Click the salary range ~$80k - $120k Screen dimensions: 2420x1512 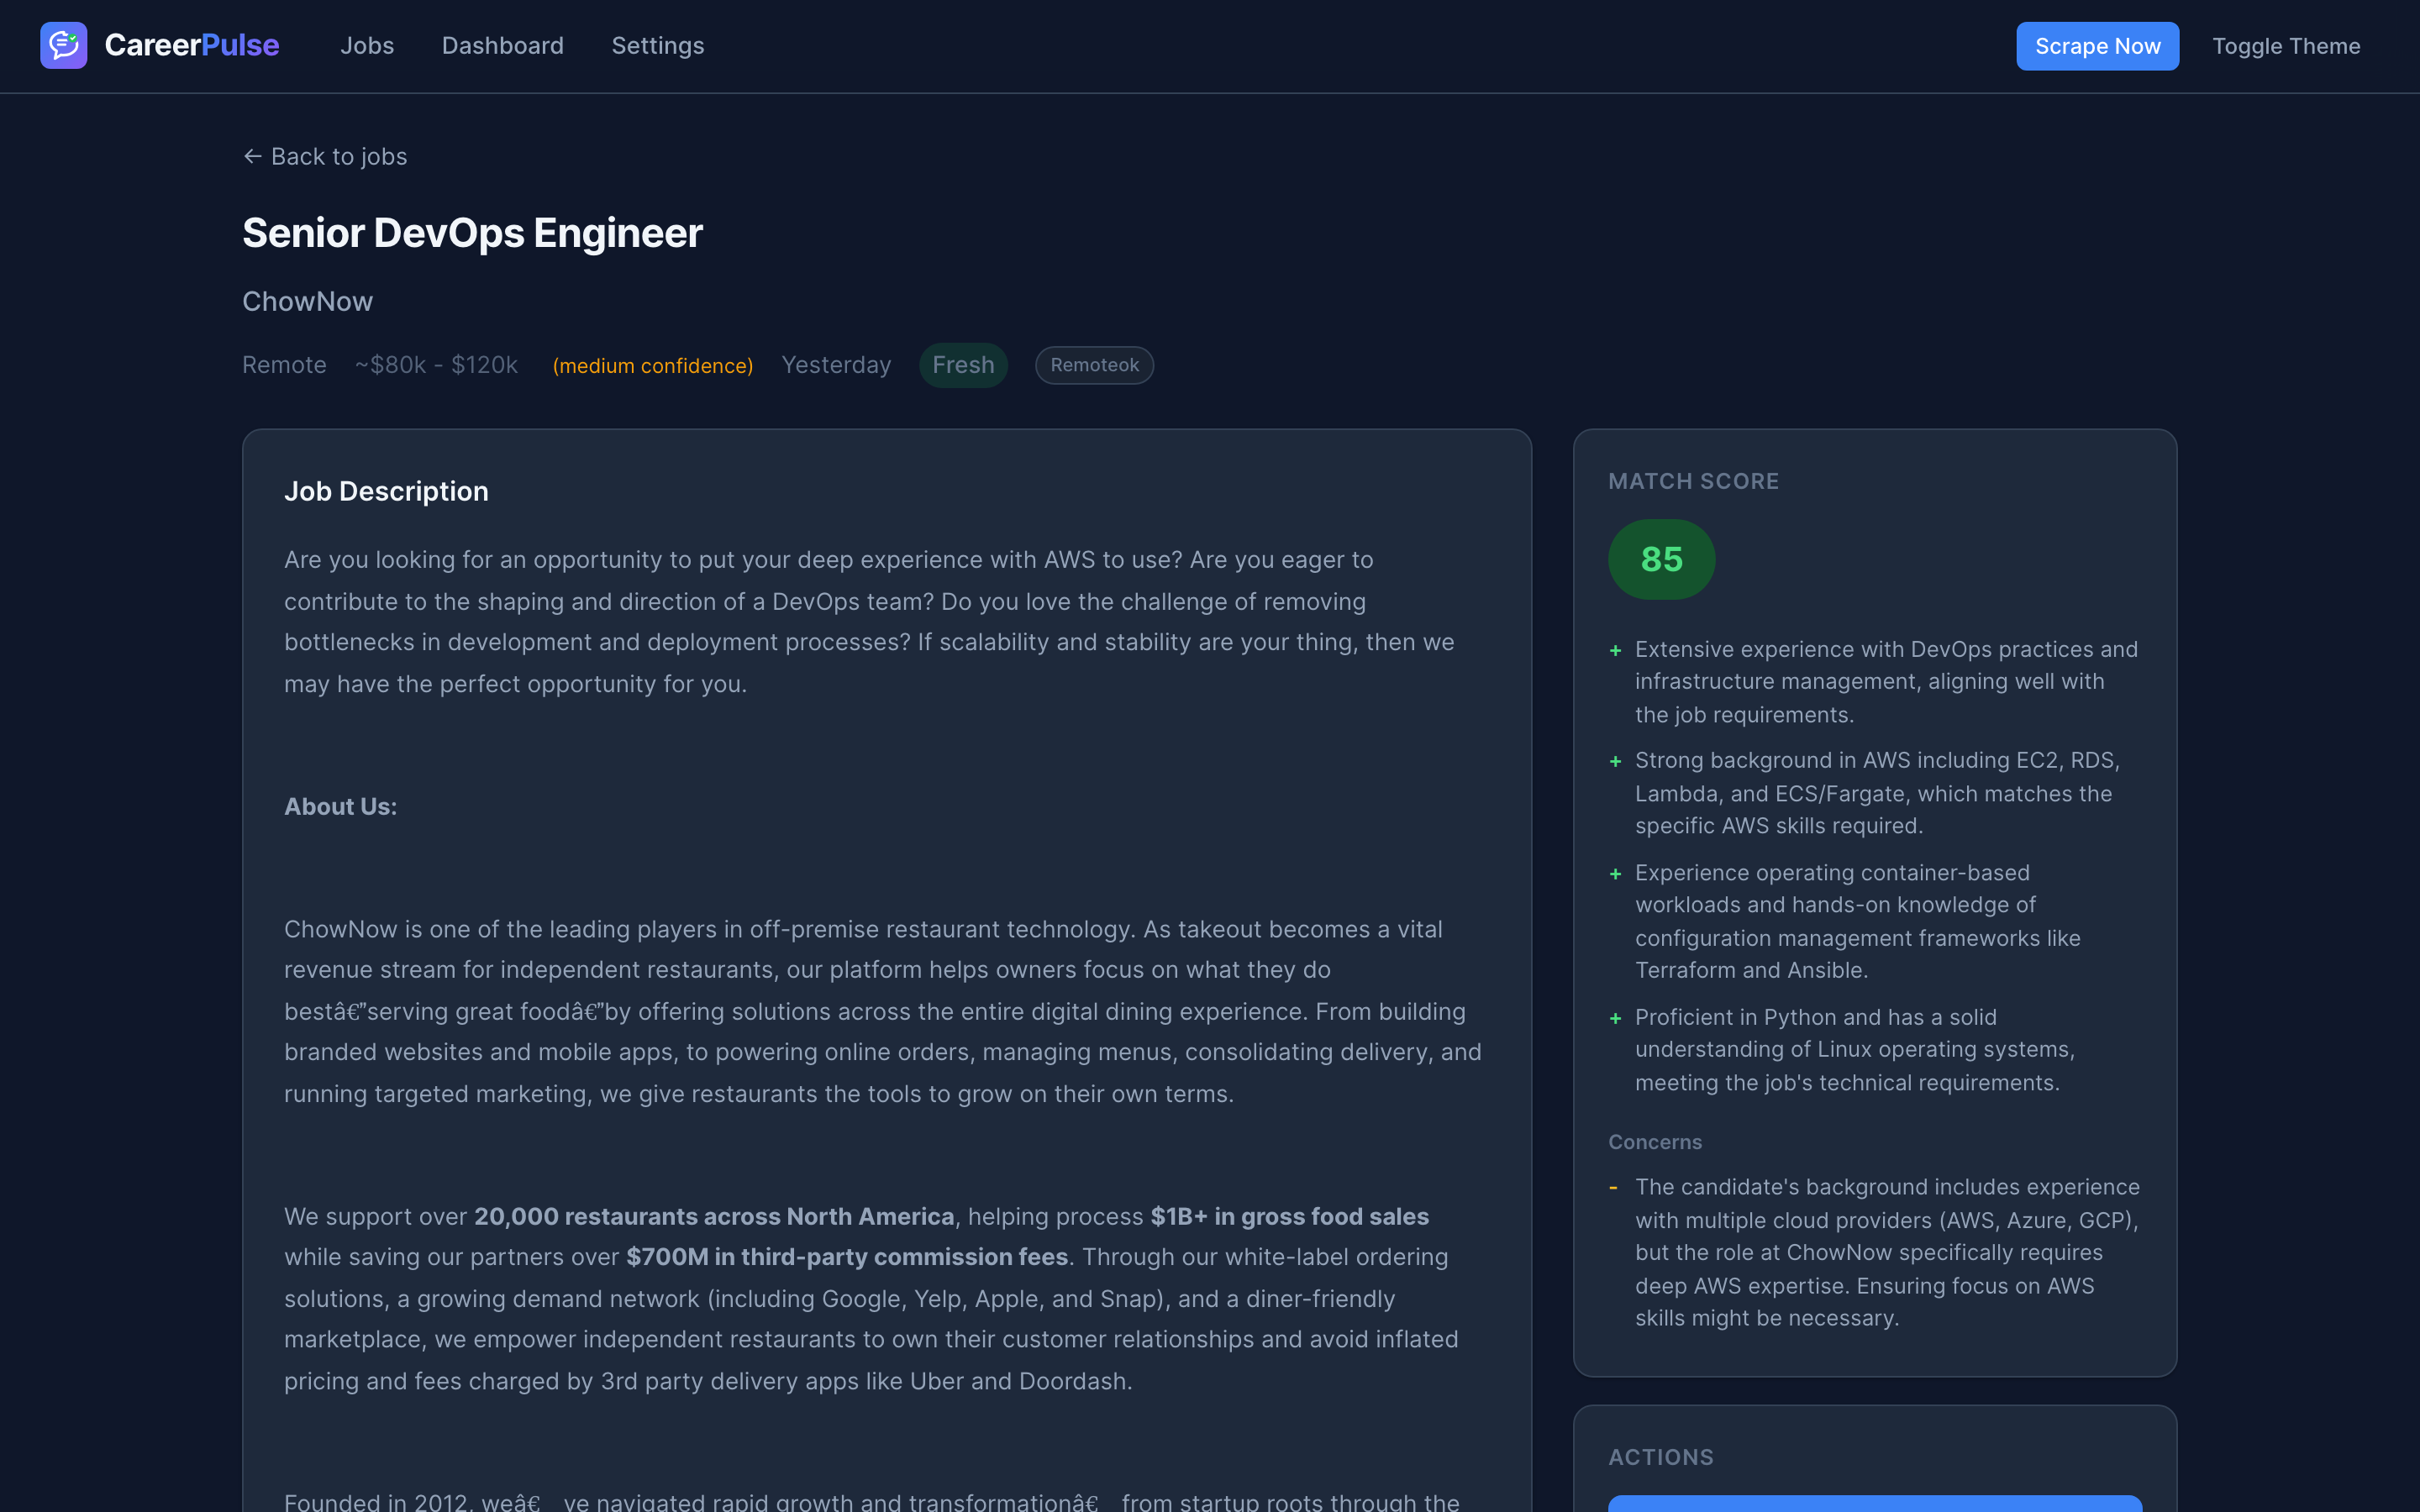point(435,365)
